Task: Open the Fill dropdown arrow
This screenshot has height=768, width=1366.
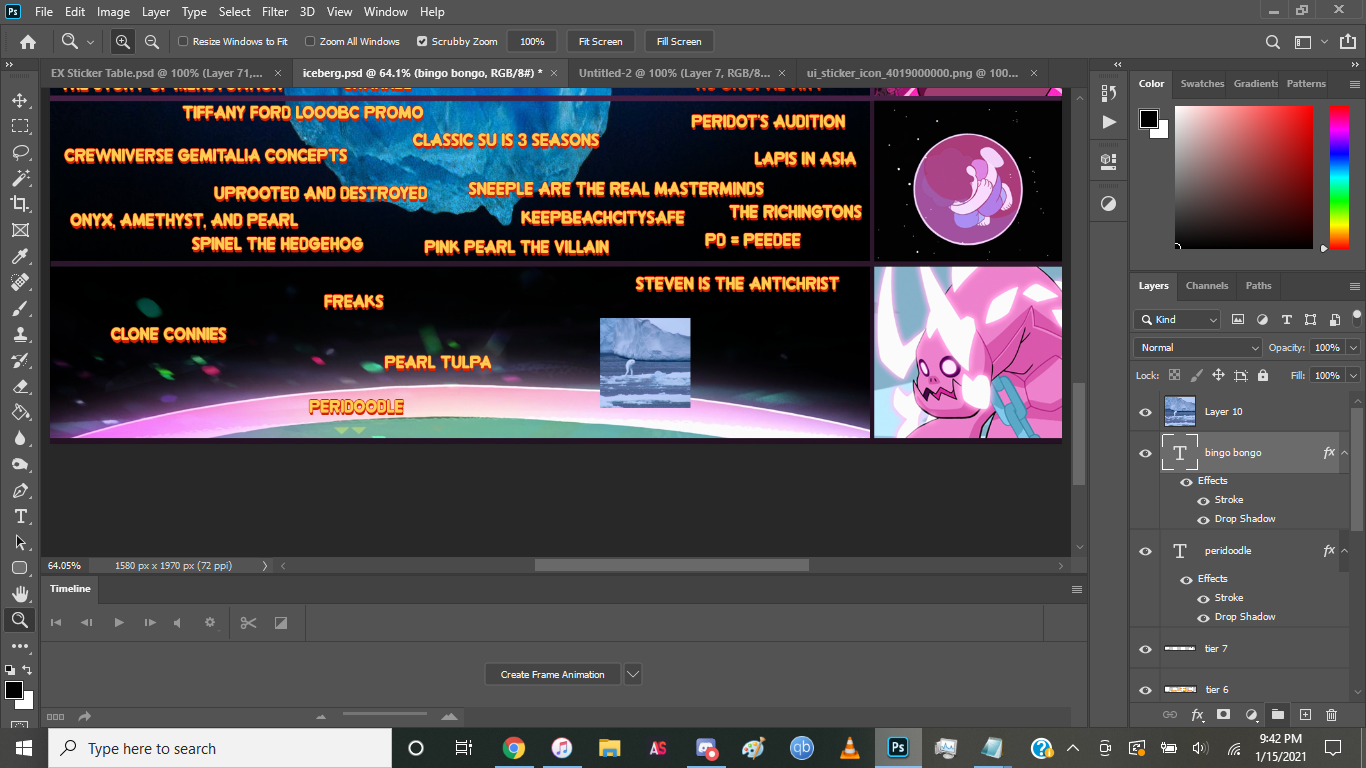Action: coord(1353,376)
